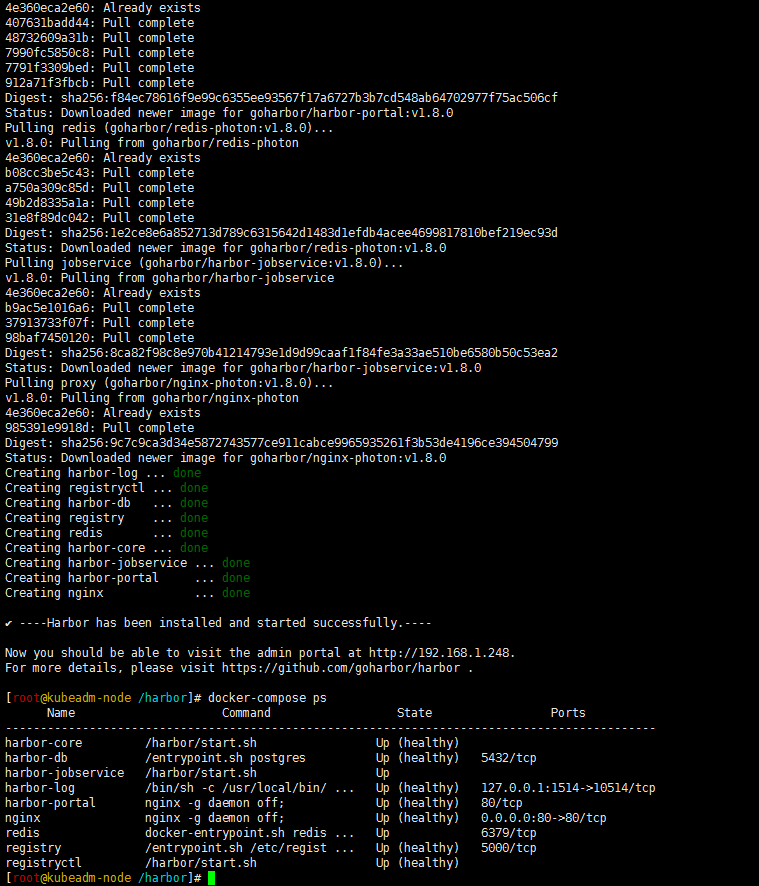Click '407631badd44: Pull complete' line
This screenshot has height=886, width=759.
pyautogui.click(x=99, y=23)
